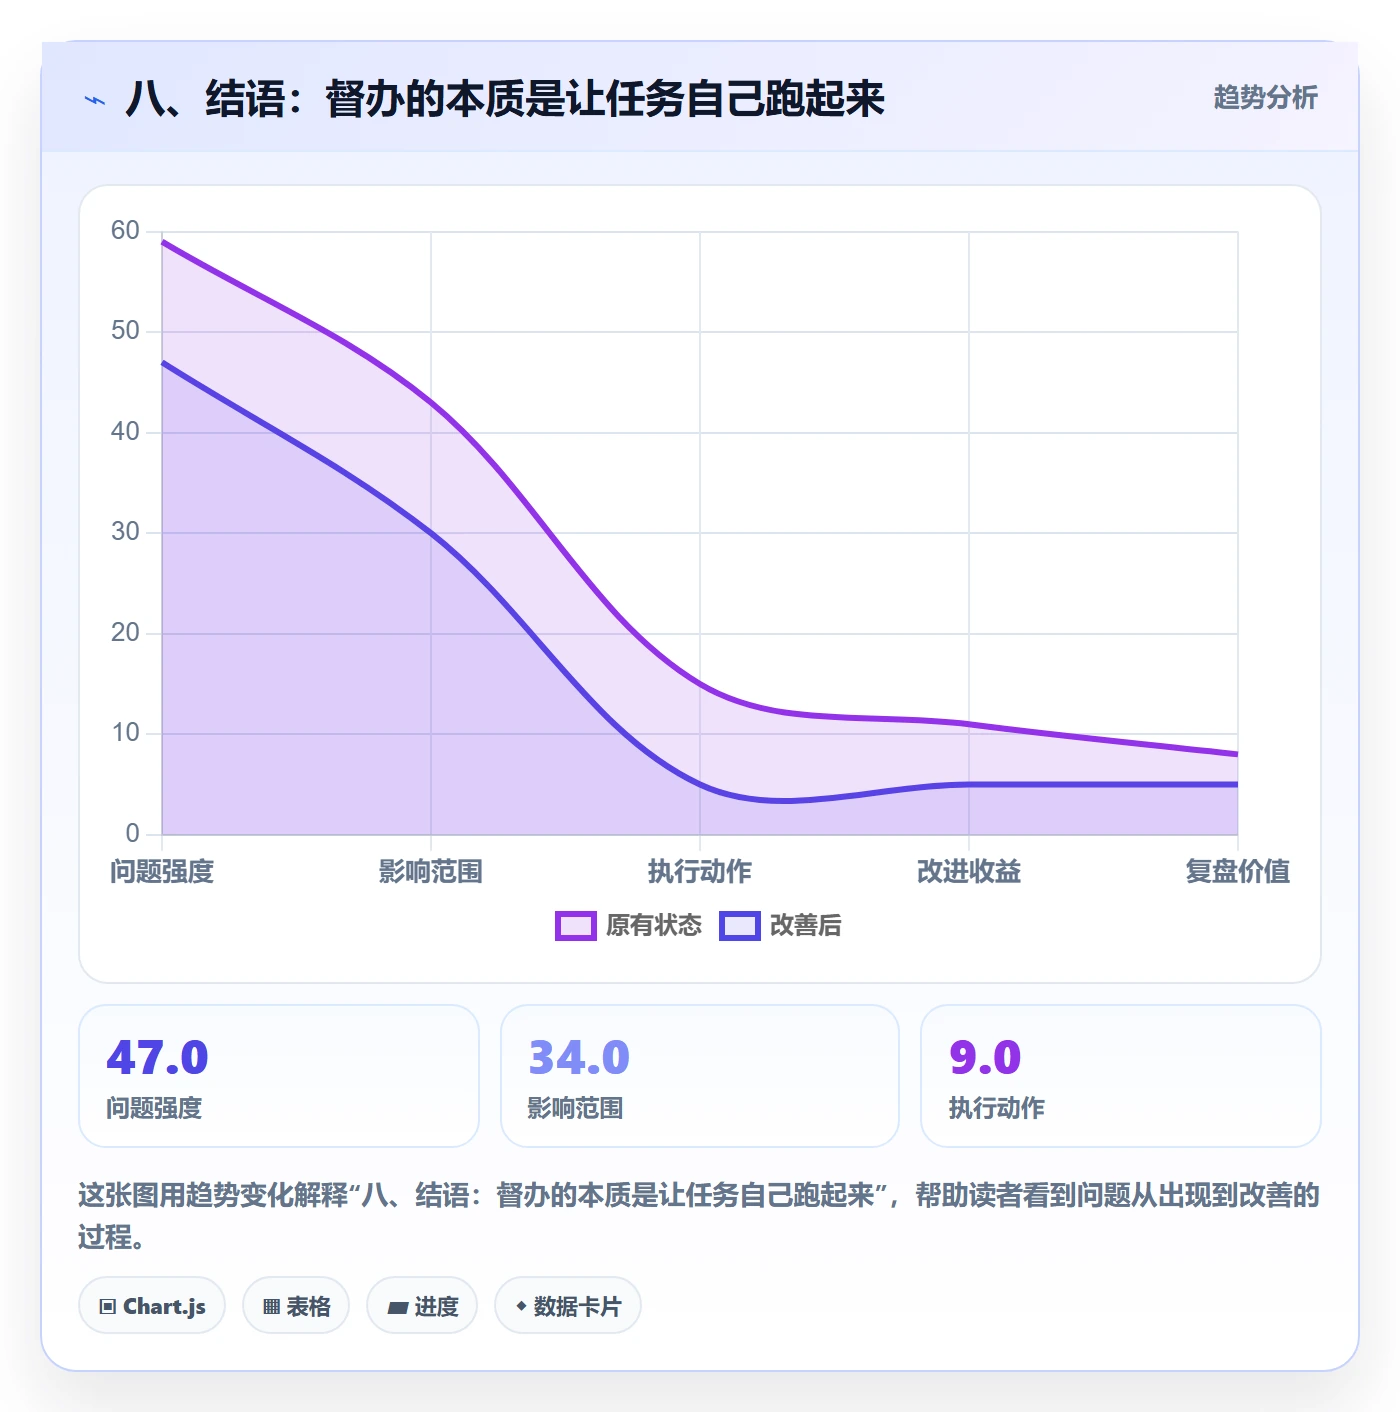
Task: Click the diamond icon in 数据卡片 tag
Action: (521, 1306)
